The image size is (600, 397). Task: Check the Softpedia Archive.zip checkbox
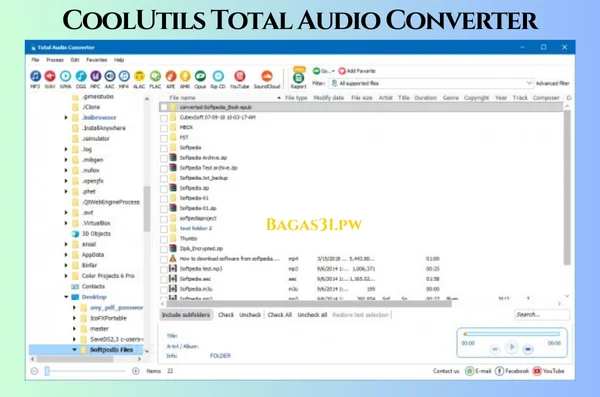click(x=164, y=158)
